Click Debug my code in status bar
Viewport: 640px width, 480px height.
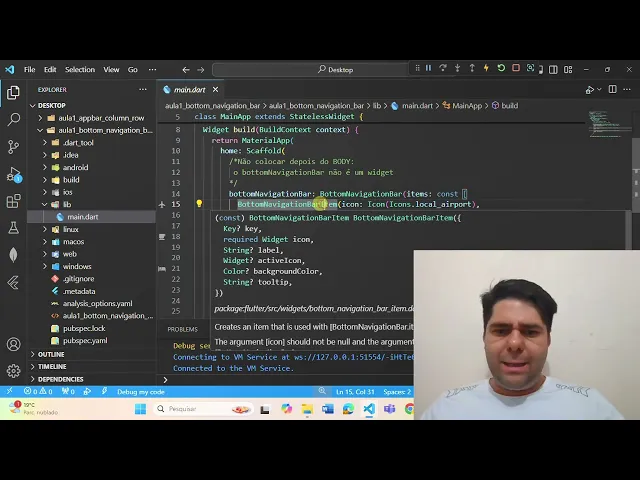(x=141, y=392)
